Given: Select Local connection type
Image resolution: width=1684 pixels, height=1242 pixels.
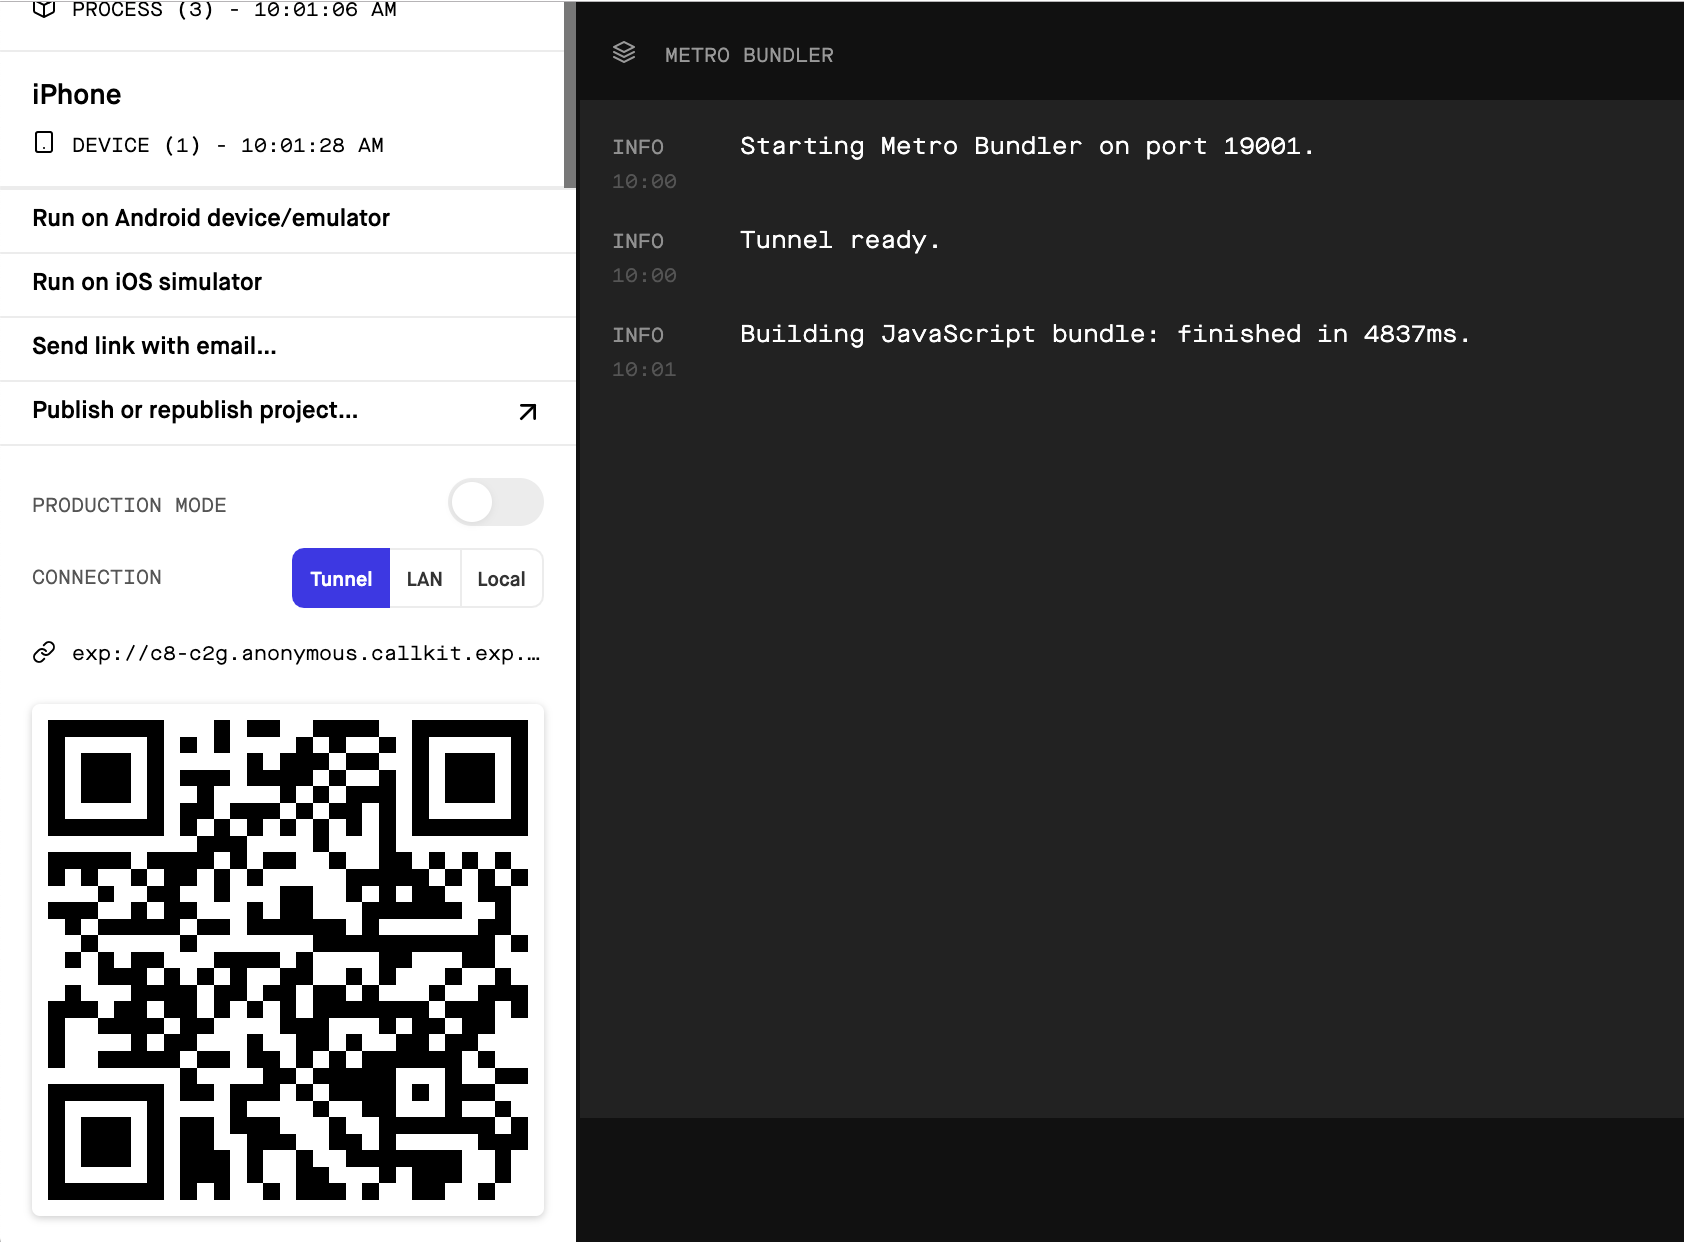Looking at the screenshot, I should [501, 578].
